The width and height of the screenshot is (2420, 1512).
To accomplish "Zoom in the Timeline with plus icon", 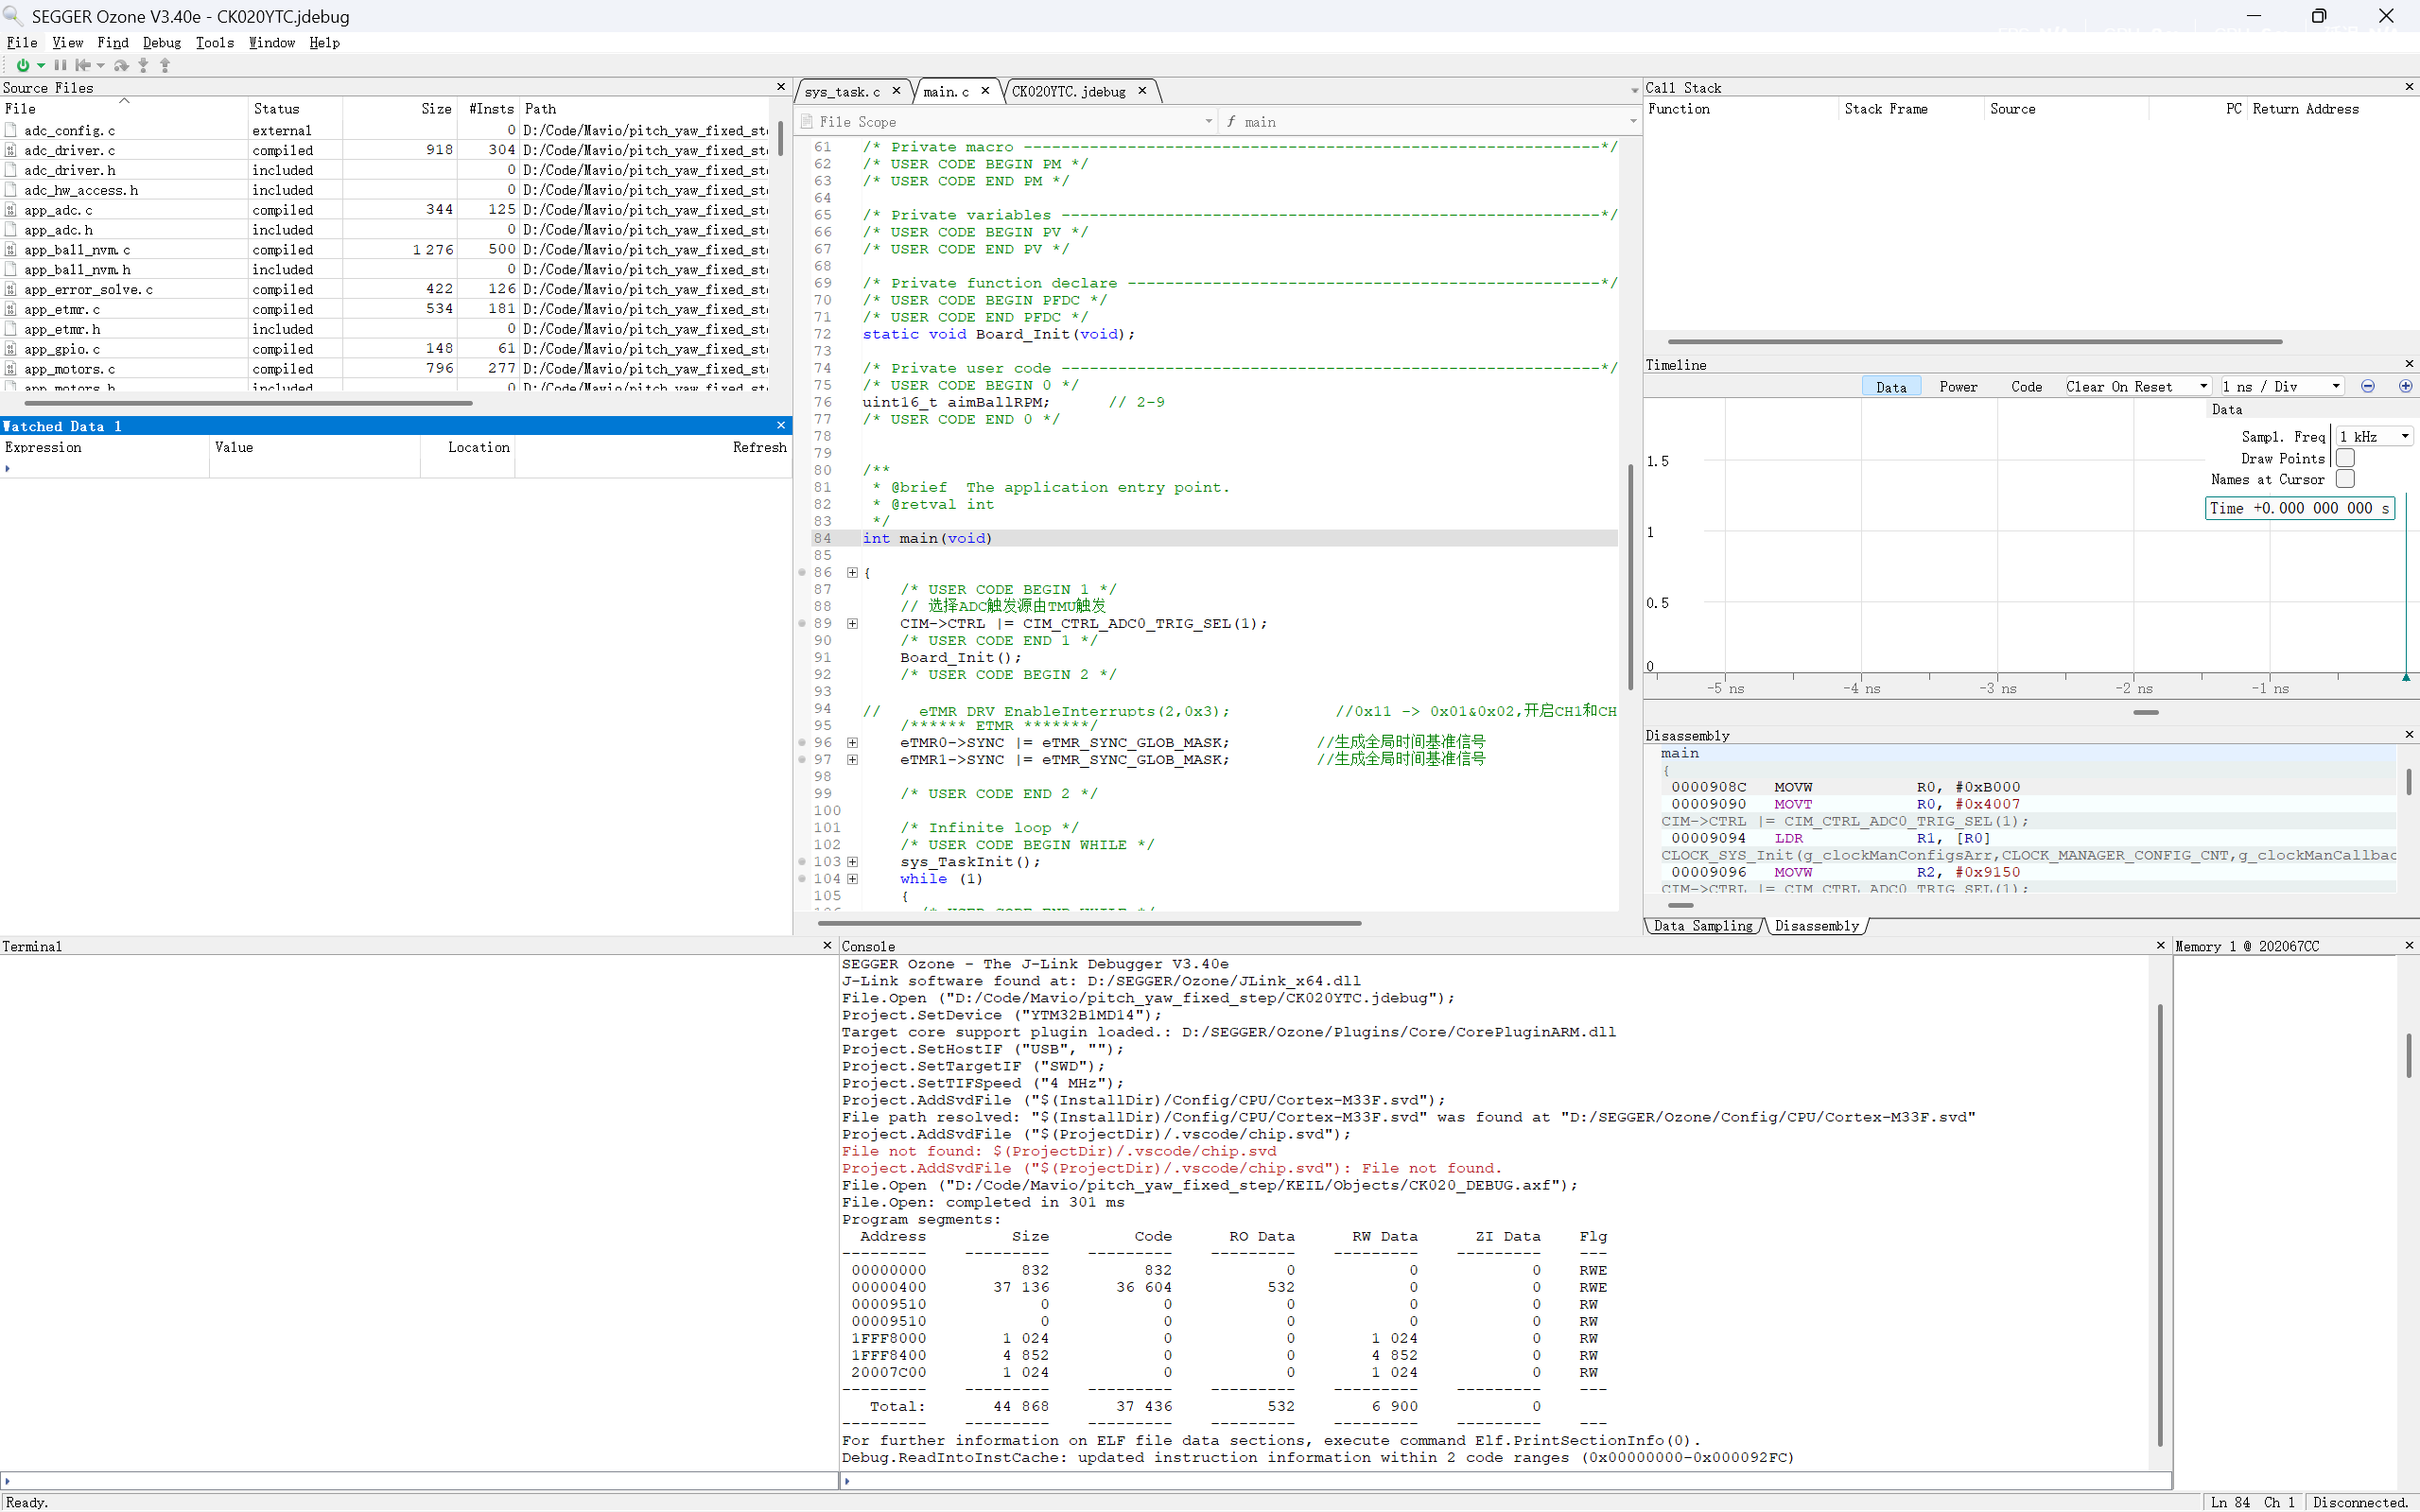I will pyautogui.click(x=2405, y=387).
